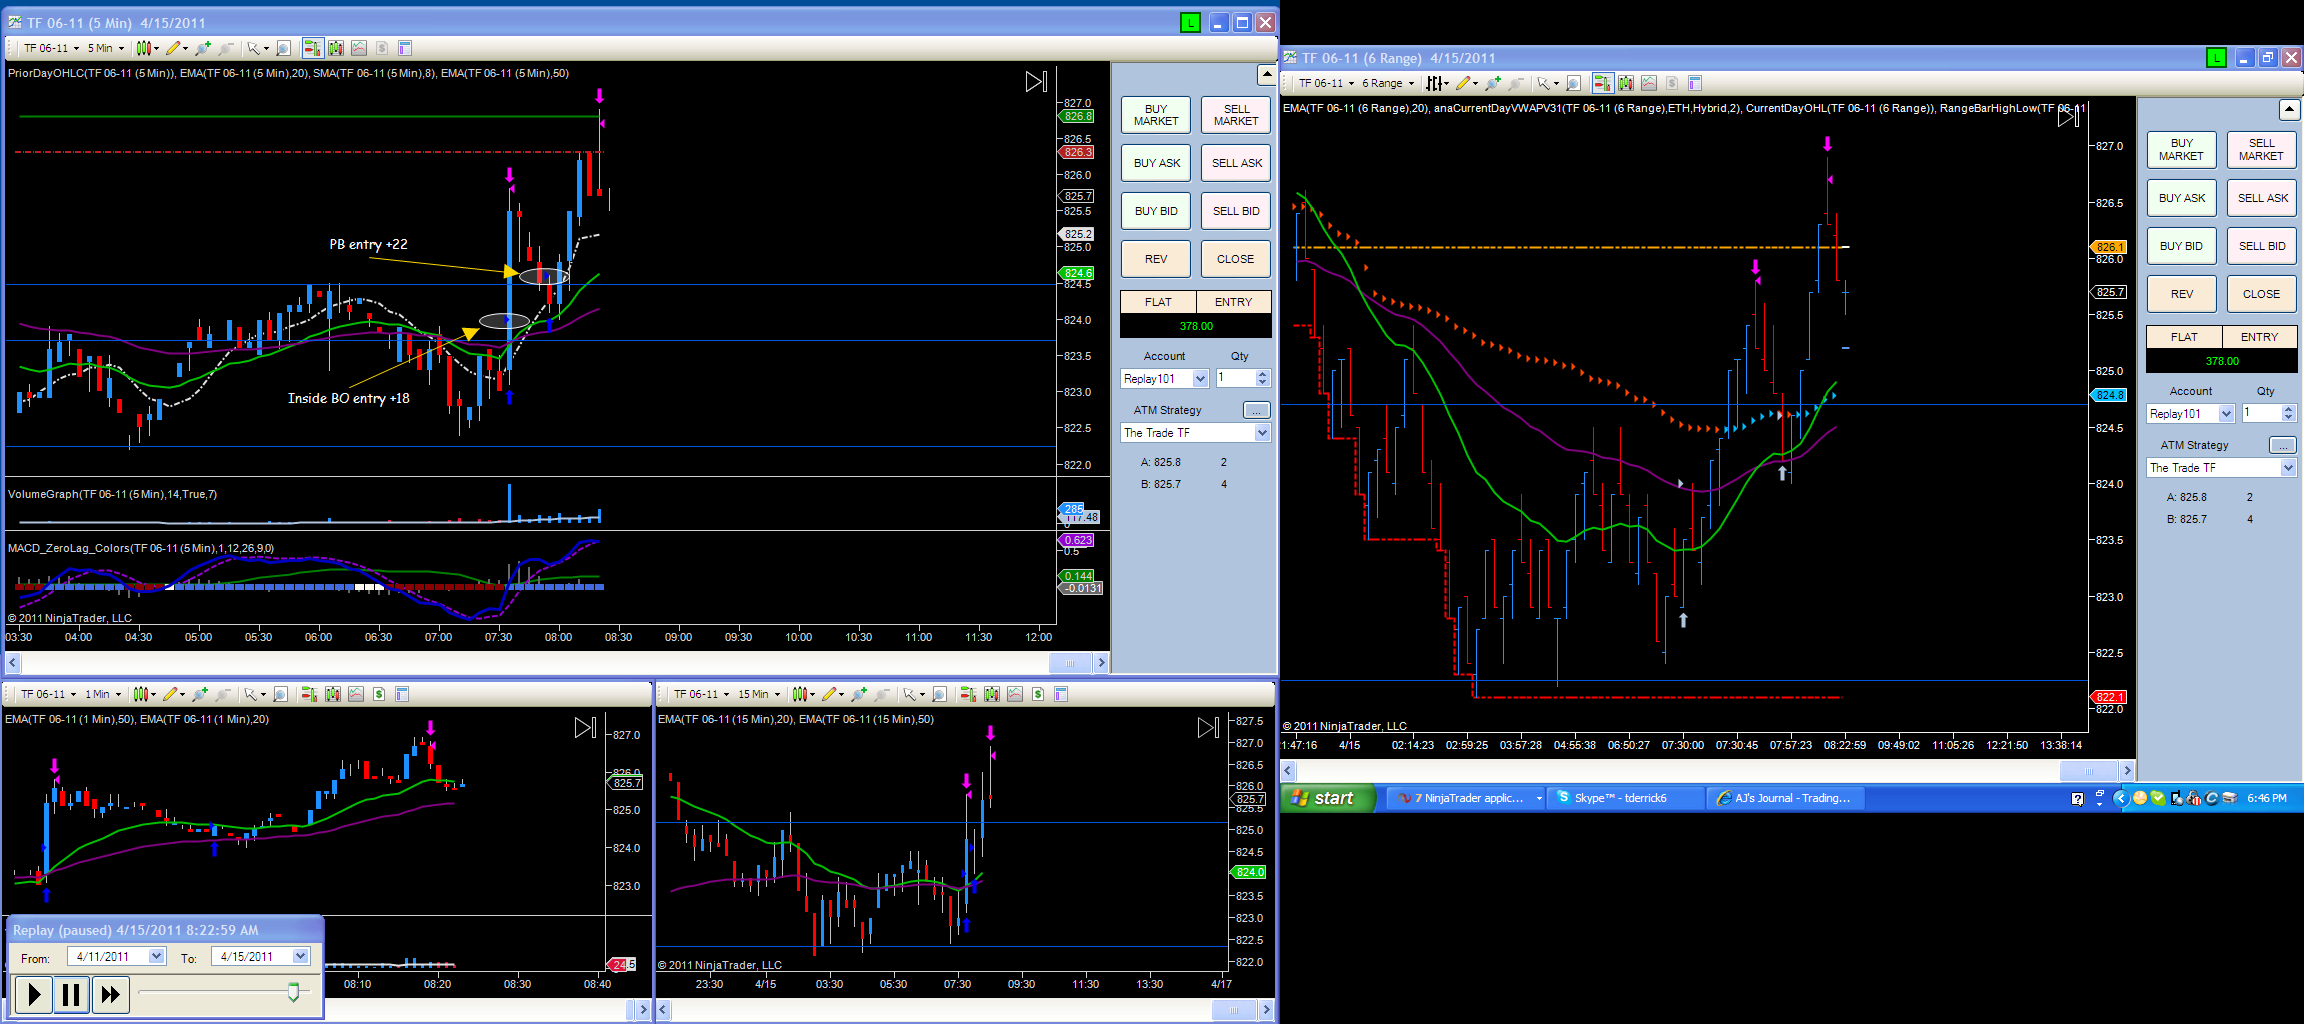Toggle chart trader panel in 5 Min chart toolbar
This screenshot has width=2304, height=1024.
(x=312, y=48)
